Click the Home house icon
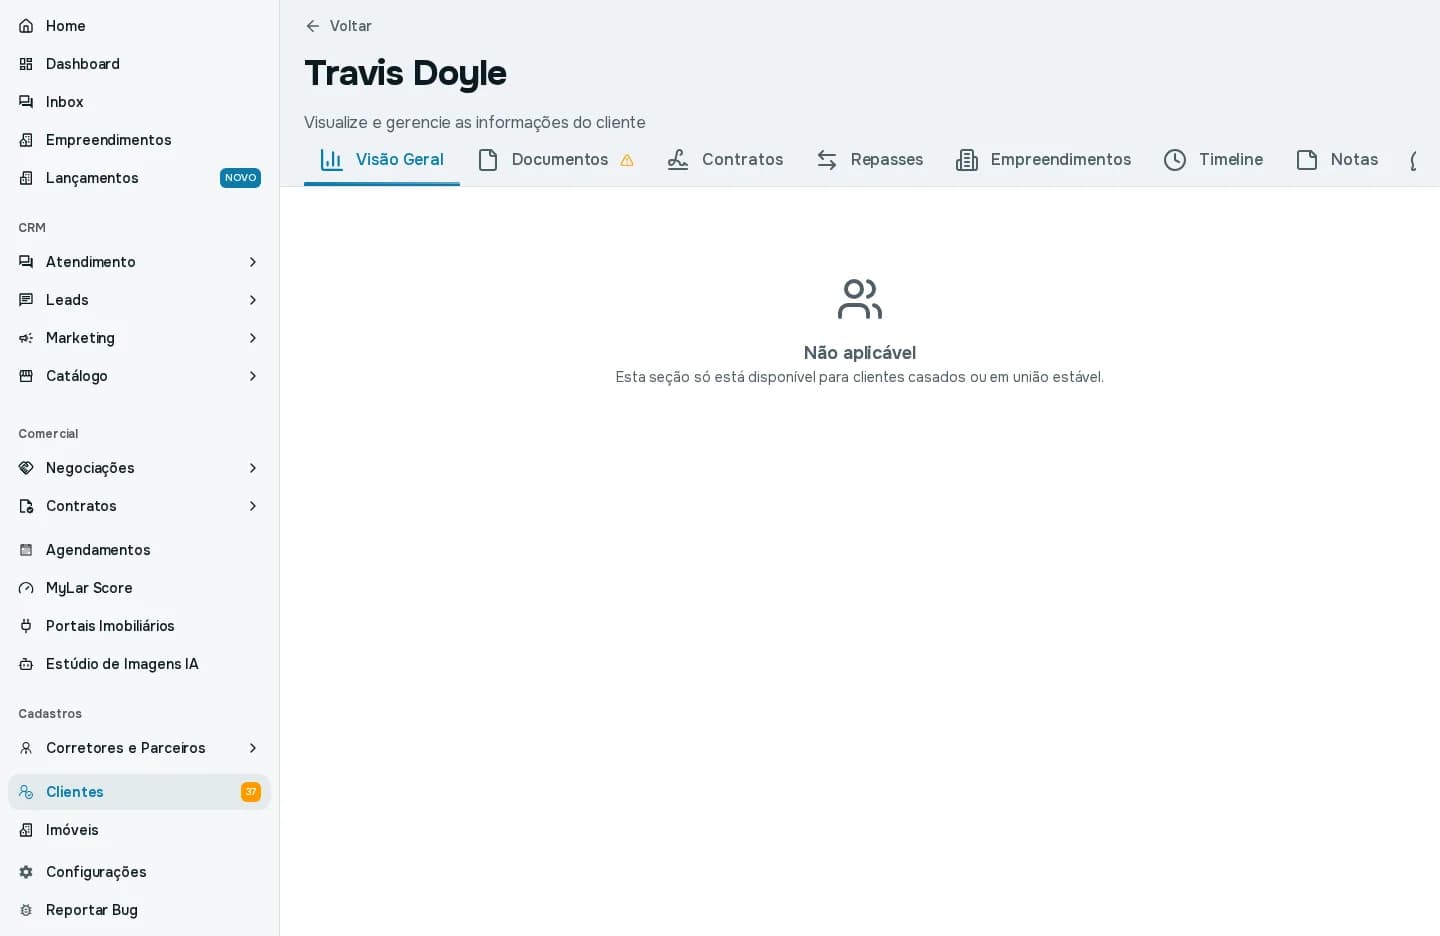This screenshot has width=1440, height=936. point(26,26)
